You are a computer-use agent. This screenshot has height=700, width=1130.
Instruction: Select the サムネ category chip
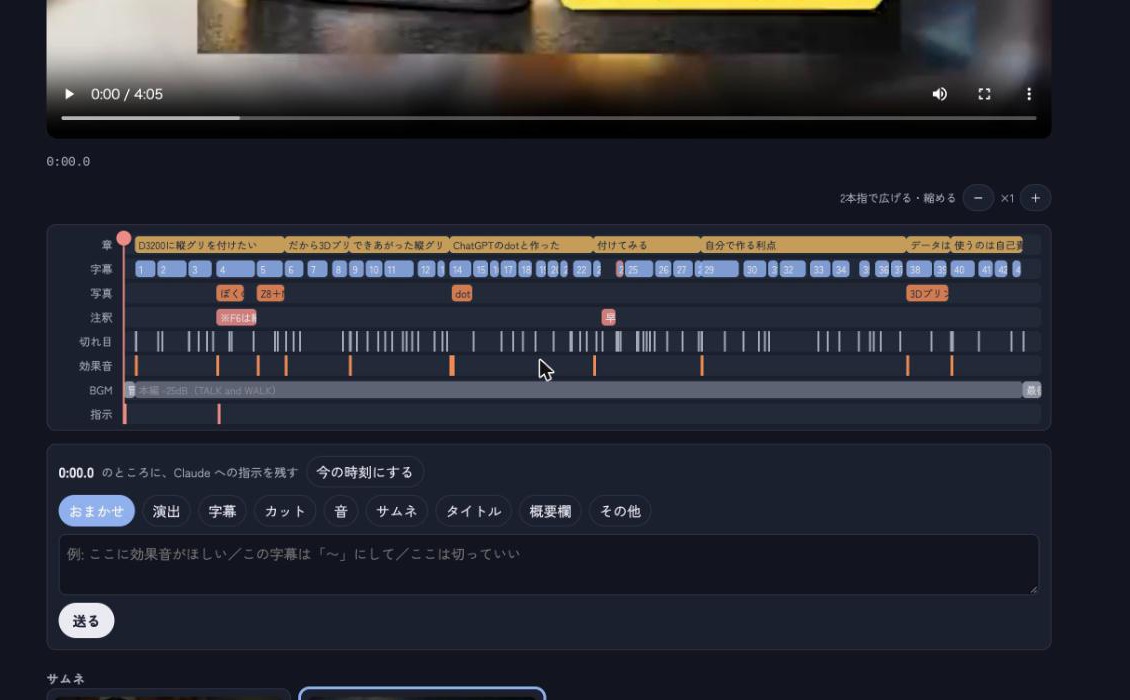pyautogui.click(x=396, y=511)
